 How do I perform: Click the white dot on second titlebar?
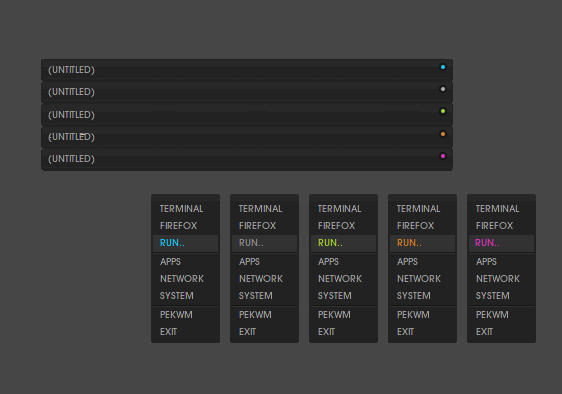coord(443,89)
